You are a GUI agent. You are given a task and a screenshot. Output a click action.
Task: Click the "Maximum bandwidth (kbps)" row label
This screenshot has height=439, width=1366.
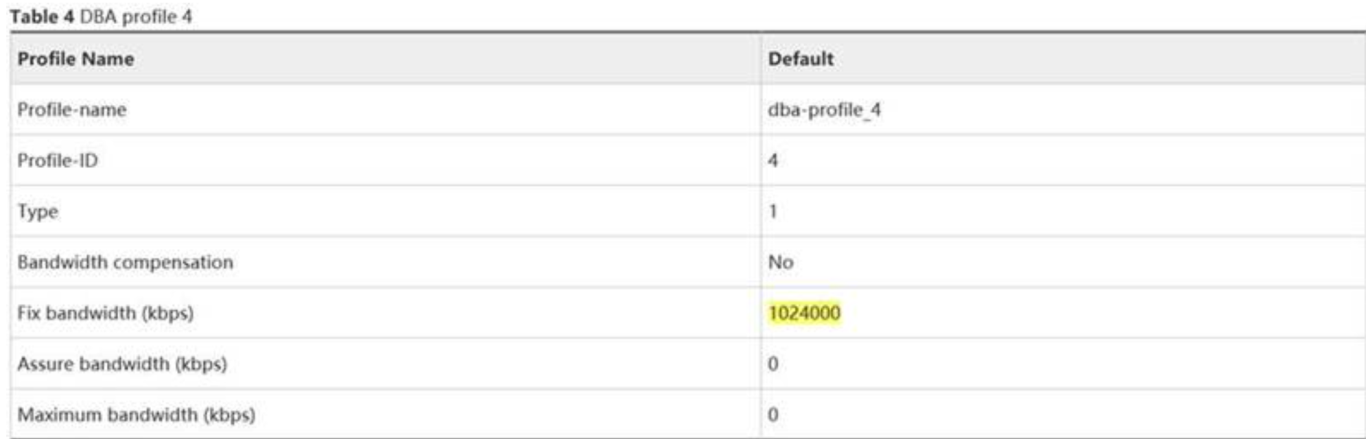[132, 413]
